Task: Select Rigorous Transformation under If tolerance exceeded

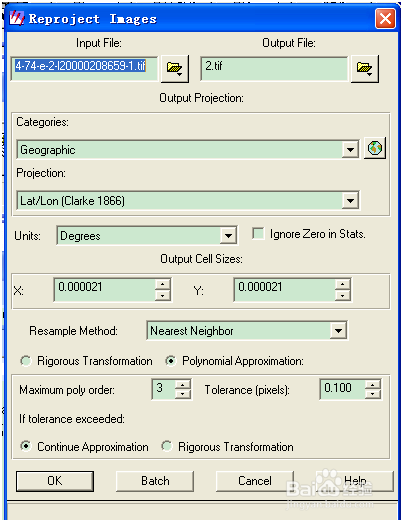Action: coord(167,446)
